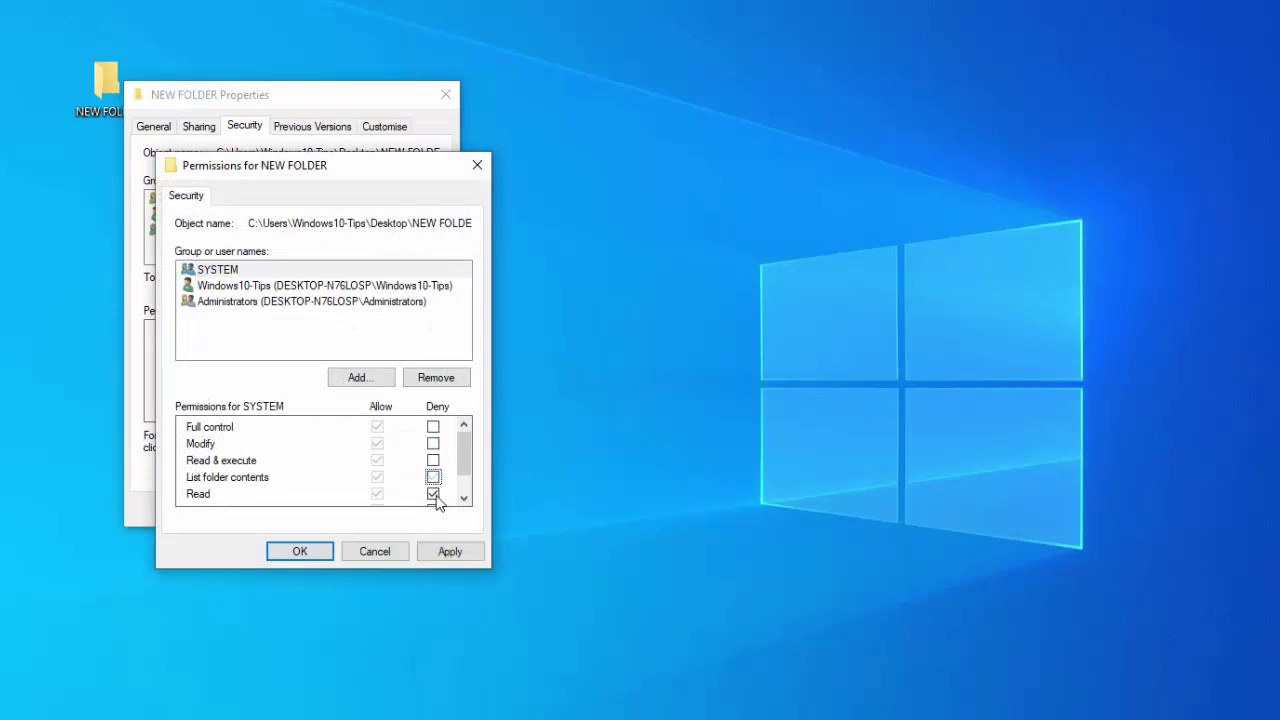Screen dimensions: 1280x720
Task: Toggle Allow checkbox for List folder contents
Action: click(x=377, y=477)
